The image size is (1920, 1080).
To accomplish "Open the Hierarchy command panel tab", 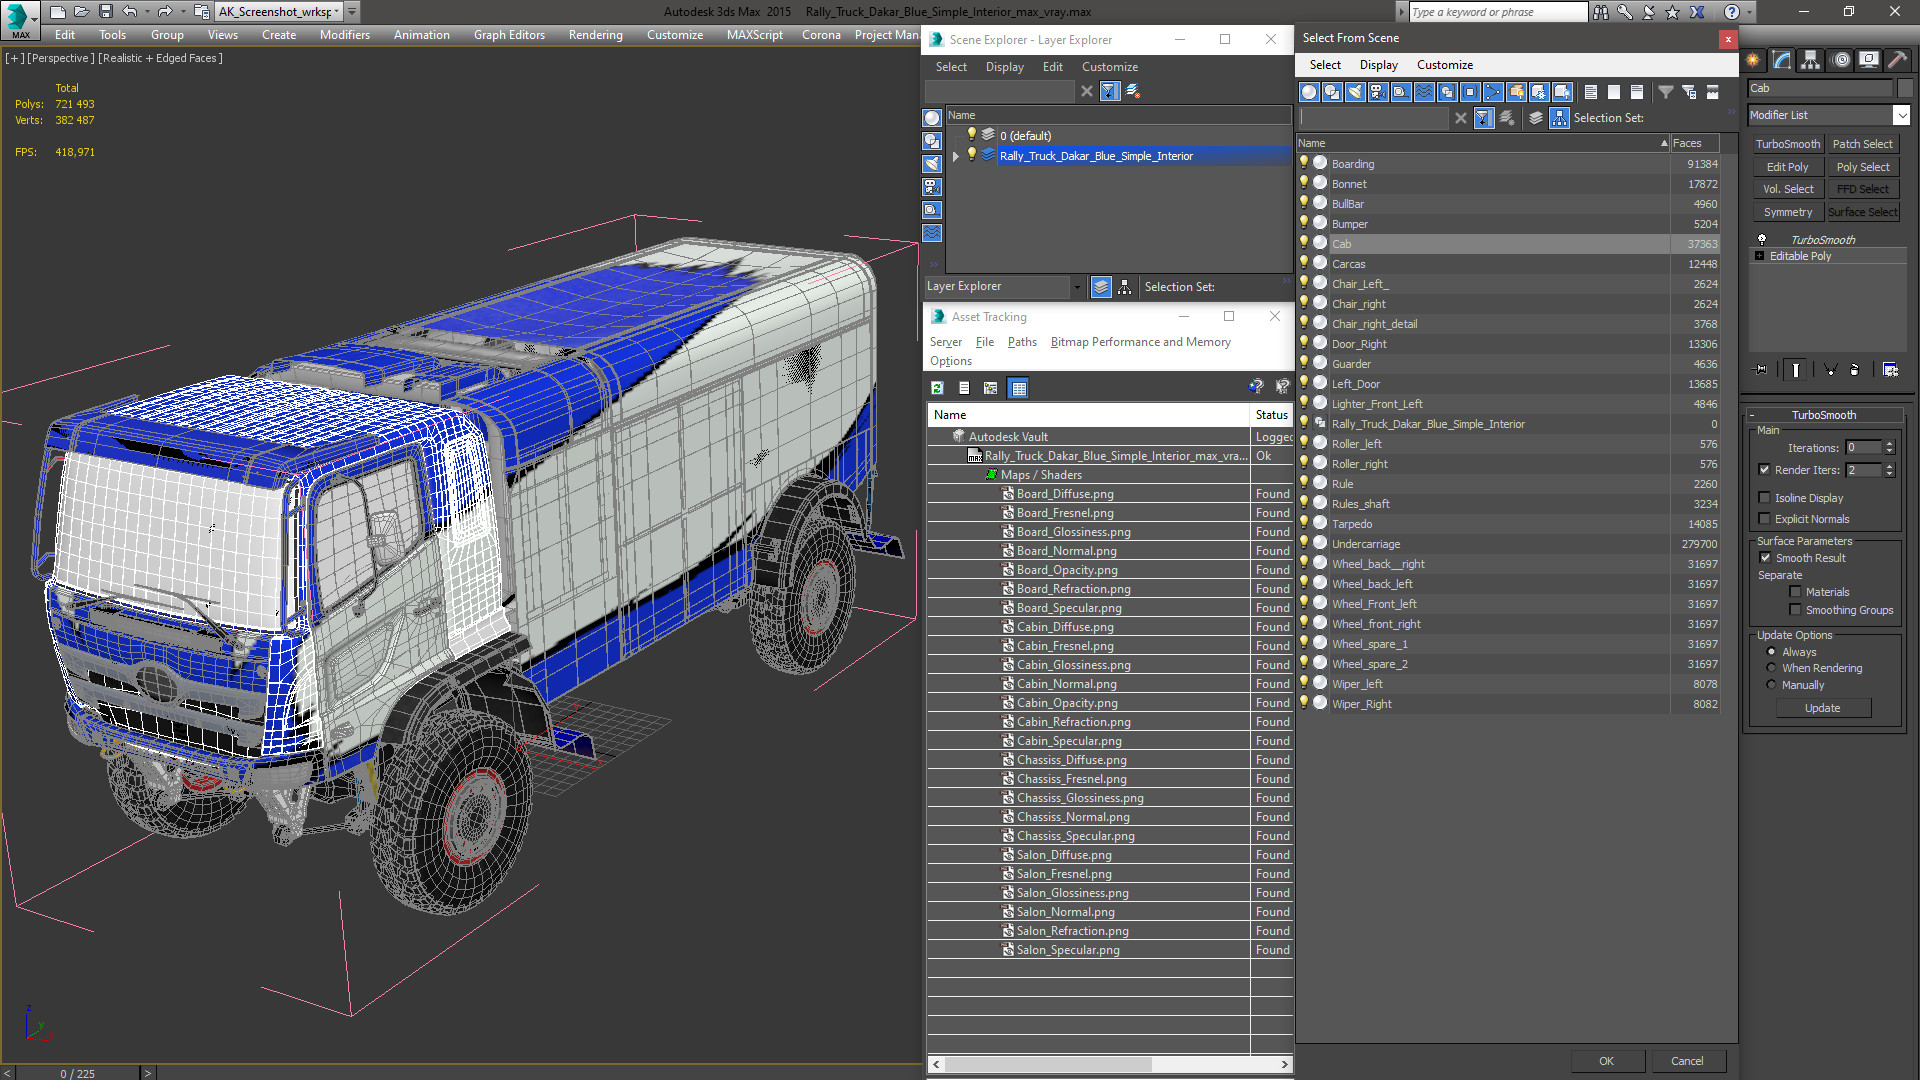I will tap(1811, 60).
